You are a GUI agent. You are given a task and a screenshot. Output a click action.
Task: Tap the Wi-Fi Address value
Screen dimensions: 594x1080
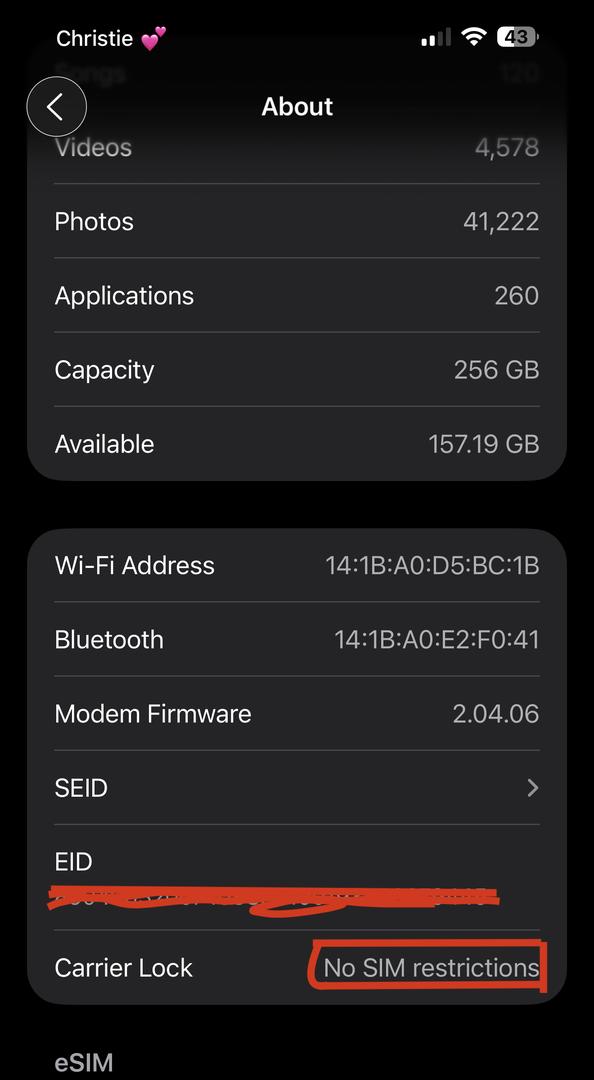click(432, 565)
